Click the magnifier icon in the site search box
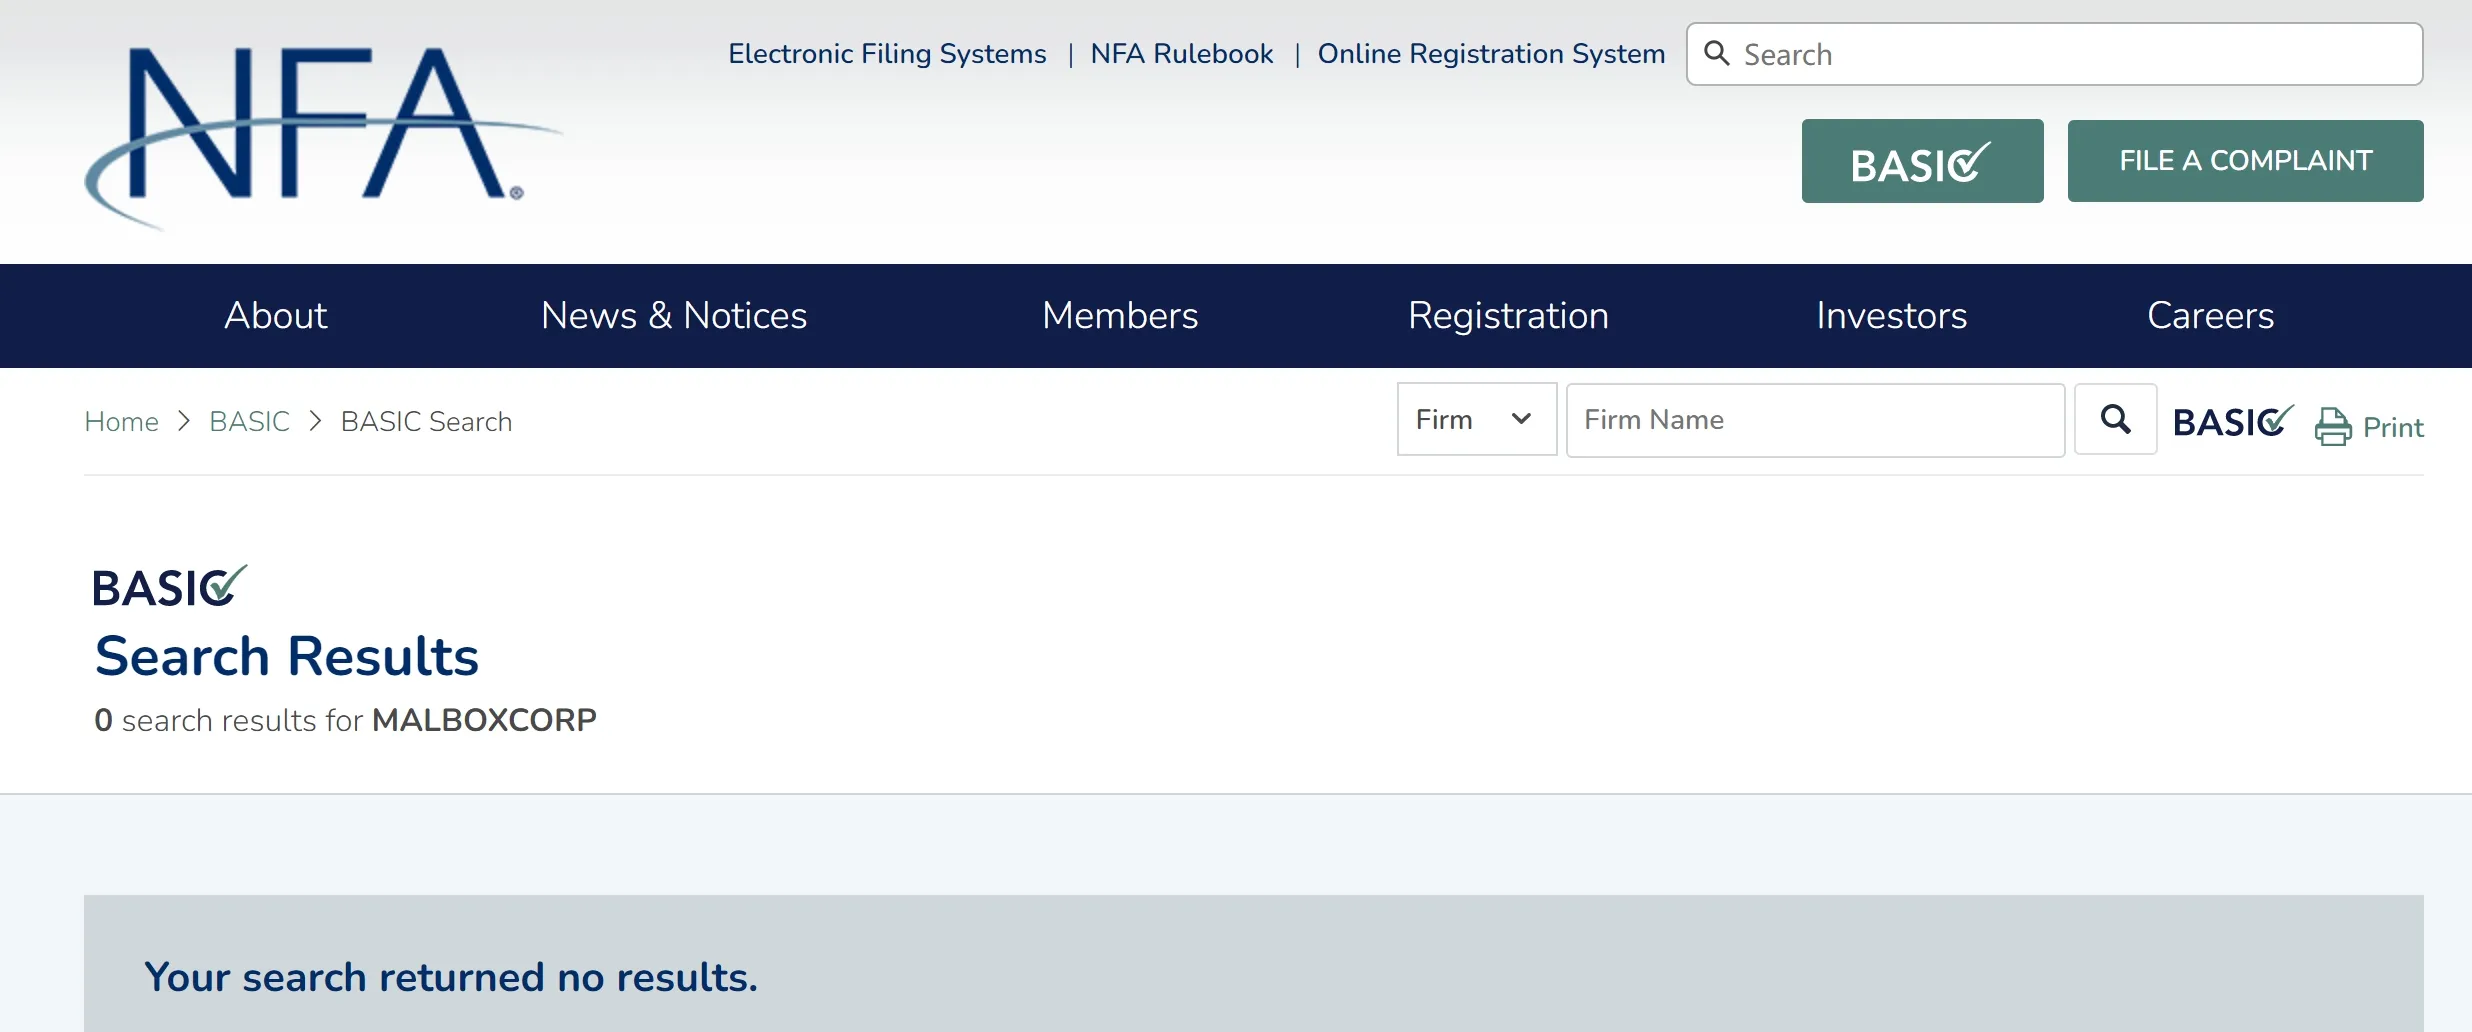2472x1032 pixels. tap(1716, 53)
